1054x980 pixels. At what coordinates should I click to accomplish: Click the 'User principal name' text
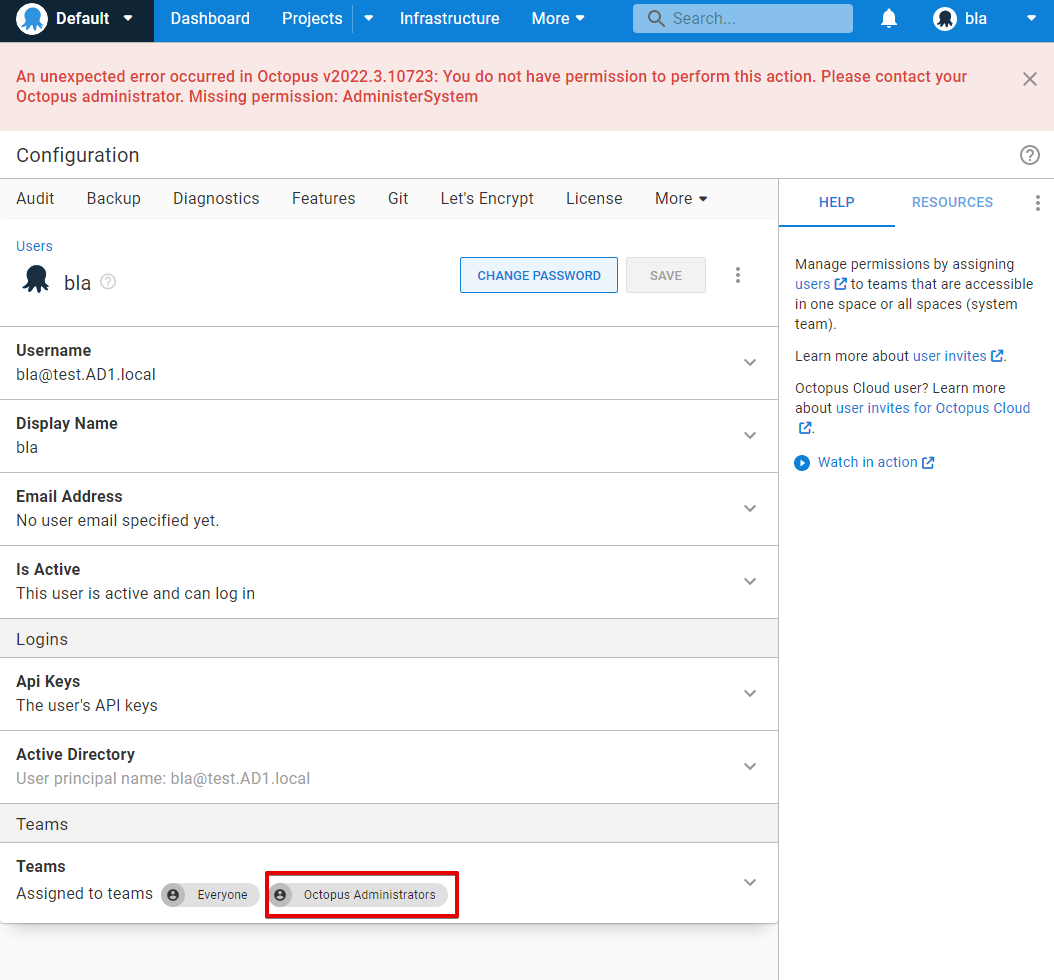pyautogui.click(x=163, y=778)
